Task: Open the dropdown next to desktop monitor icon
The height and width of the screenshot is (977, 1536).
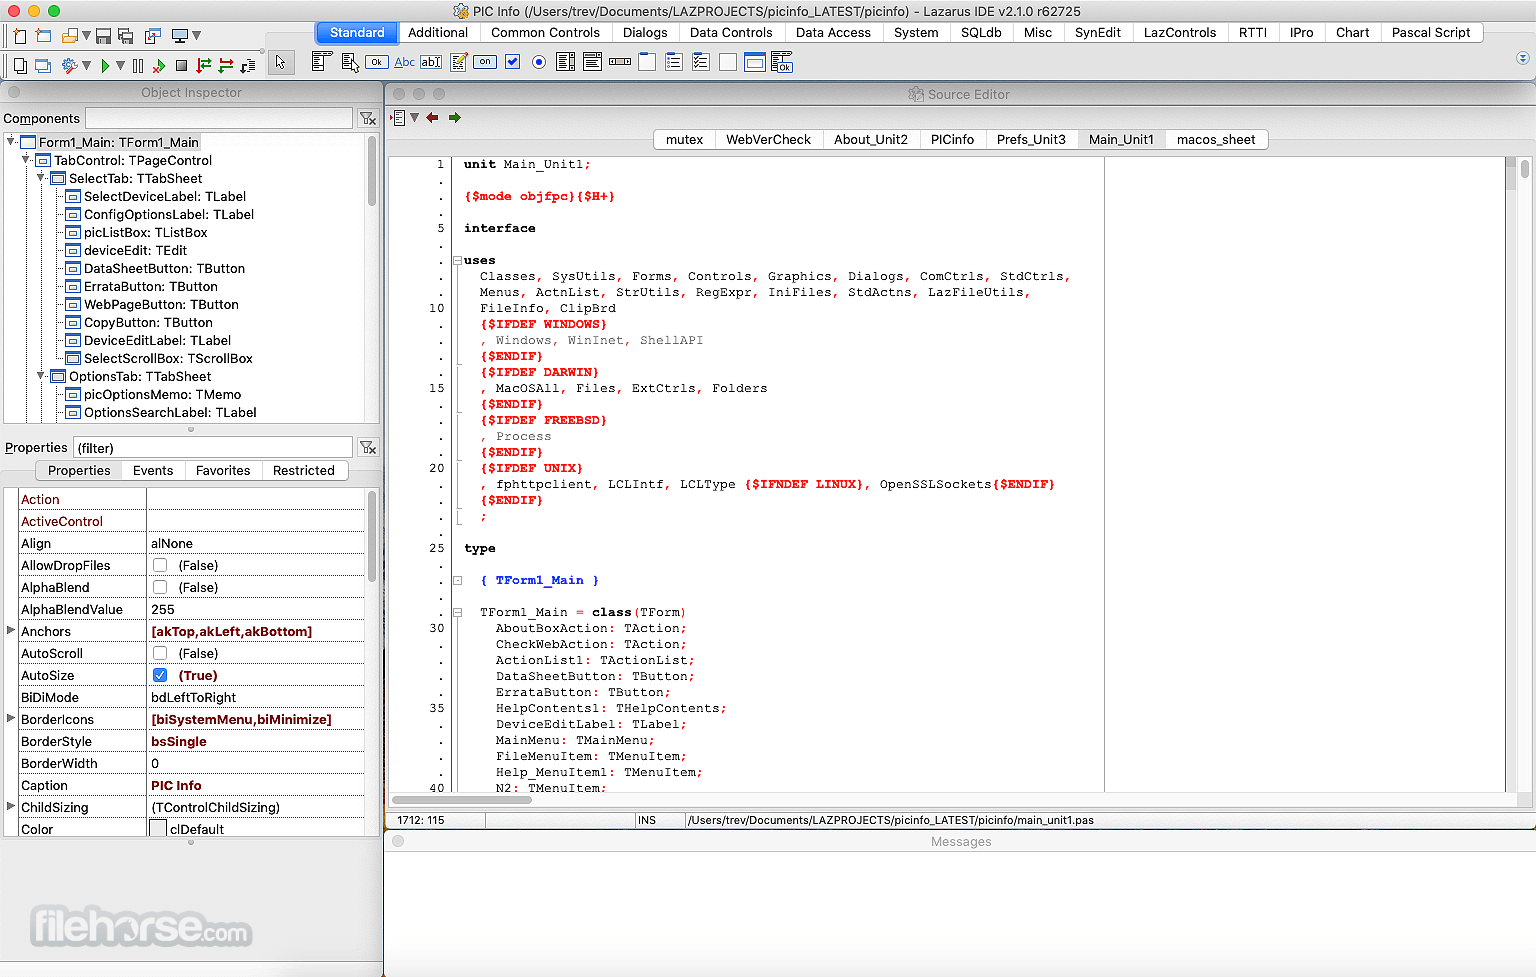Action: click(196, 36)
